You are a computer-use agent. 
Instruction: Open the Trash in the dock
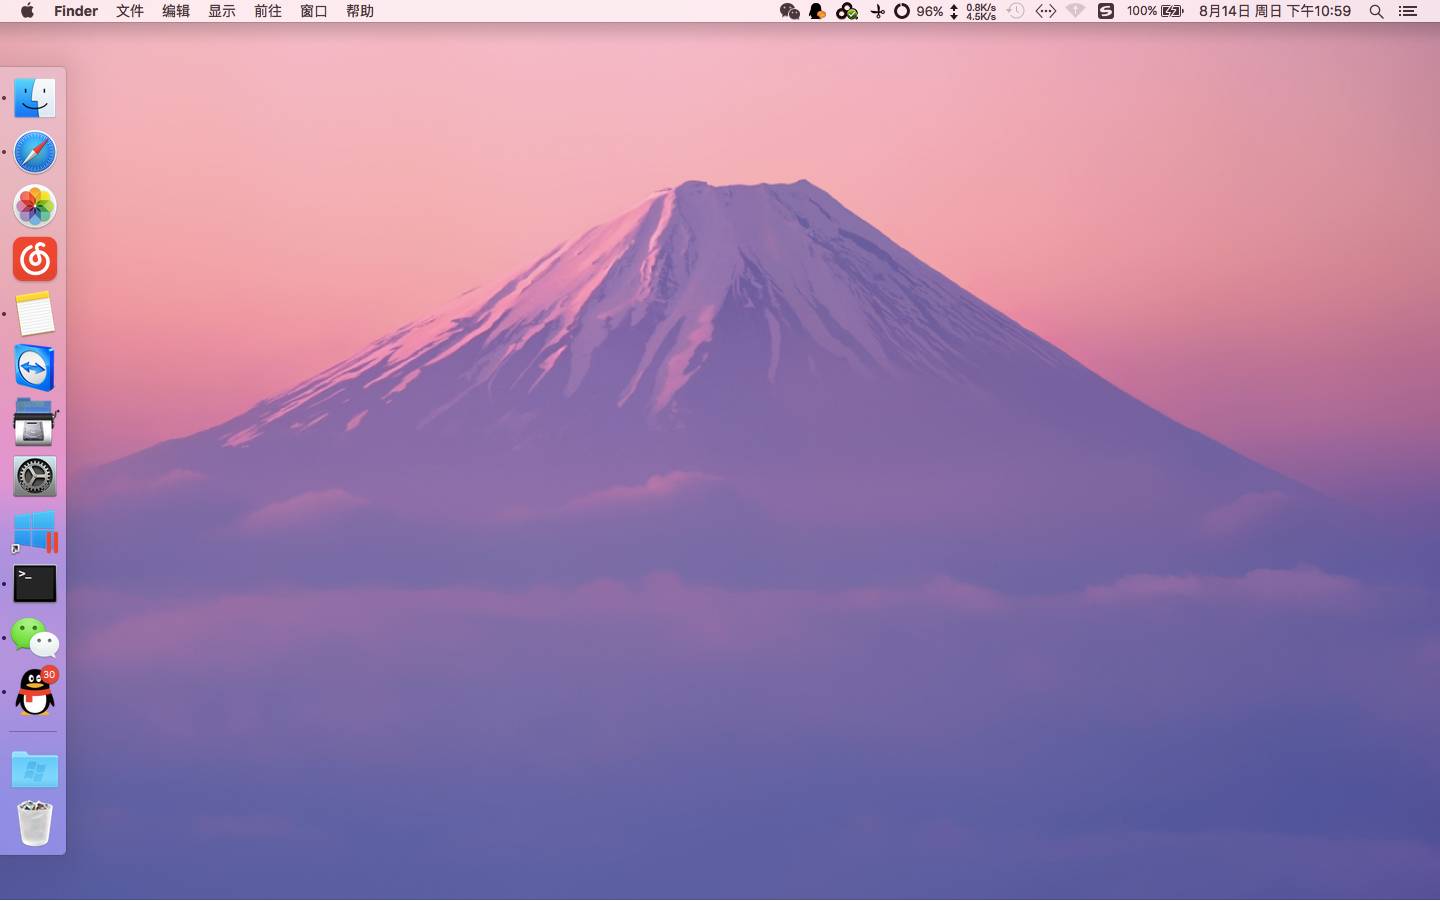[35, 824]
